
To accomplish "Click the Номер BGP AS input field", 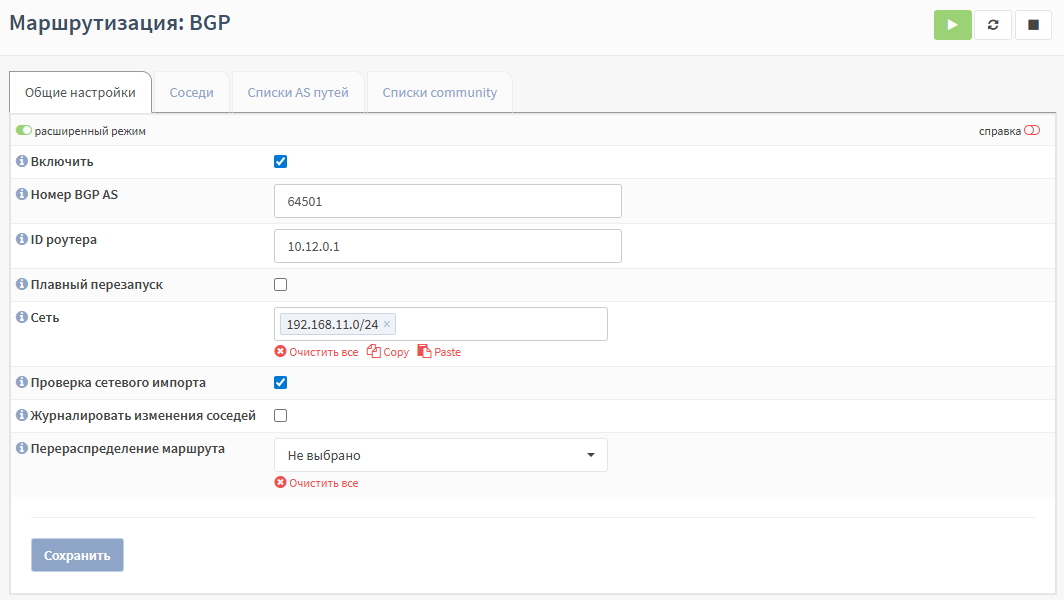I will point(447,201).
